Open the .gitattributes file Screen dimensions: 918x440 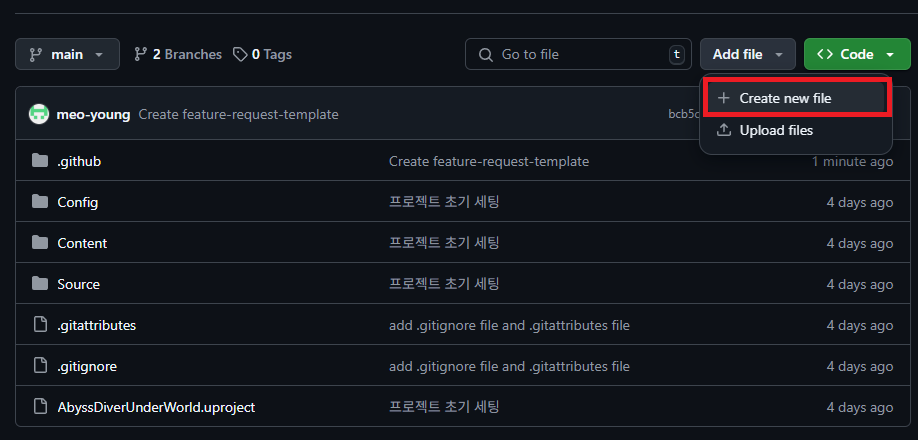click(97, 325)
